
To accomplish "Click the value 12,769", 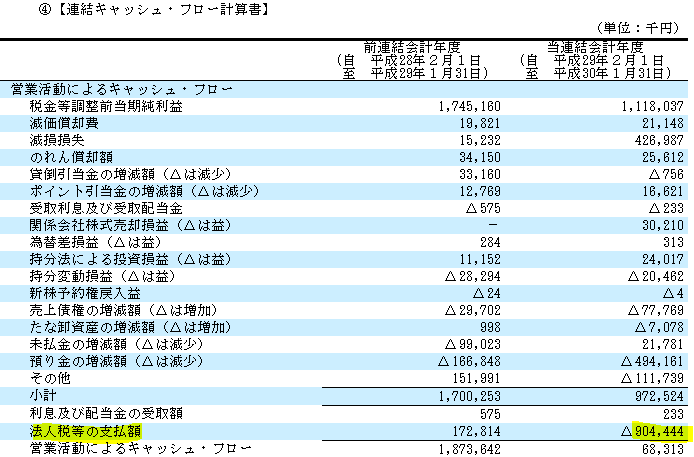I will click(x=480, y=192).
